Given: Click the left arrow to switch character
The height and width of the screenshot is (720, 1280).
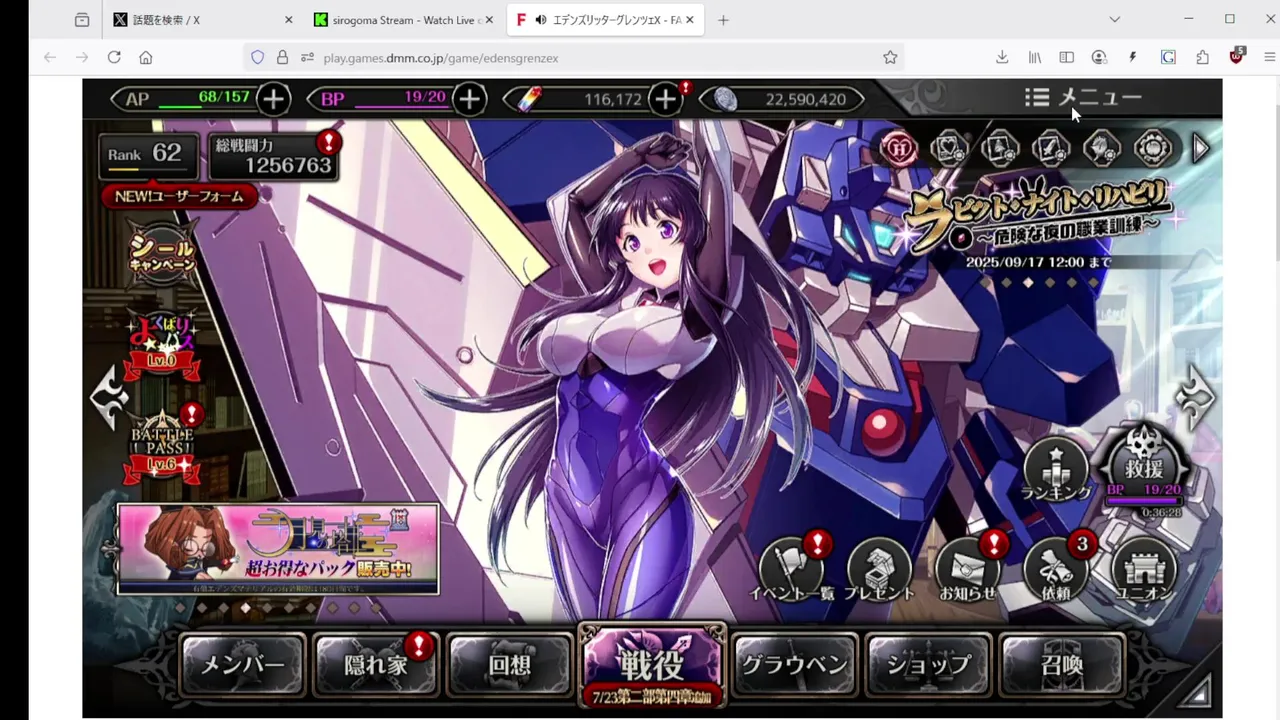Looking at the screenshot, I should click(x=109, y=396).
